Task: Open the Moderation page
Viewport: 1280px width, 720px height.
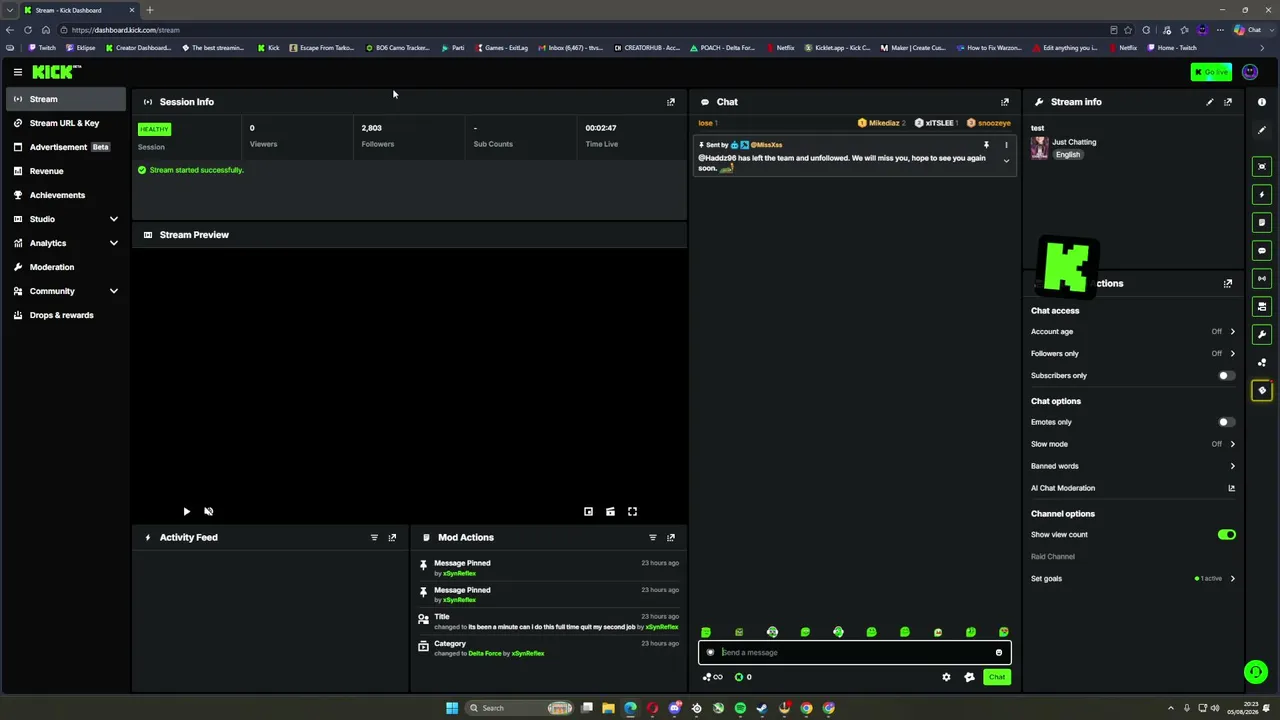Action: (65, 267)
